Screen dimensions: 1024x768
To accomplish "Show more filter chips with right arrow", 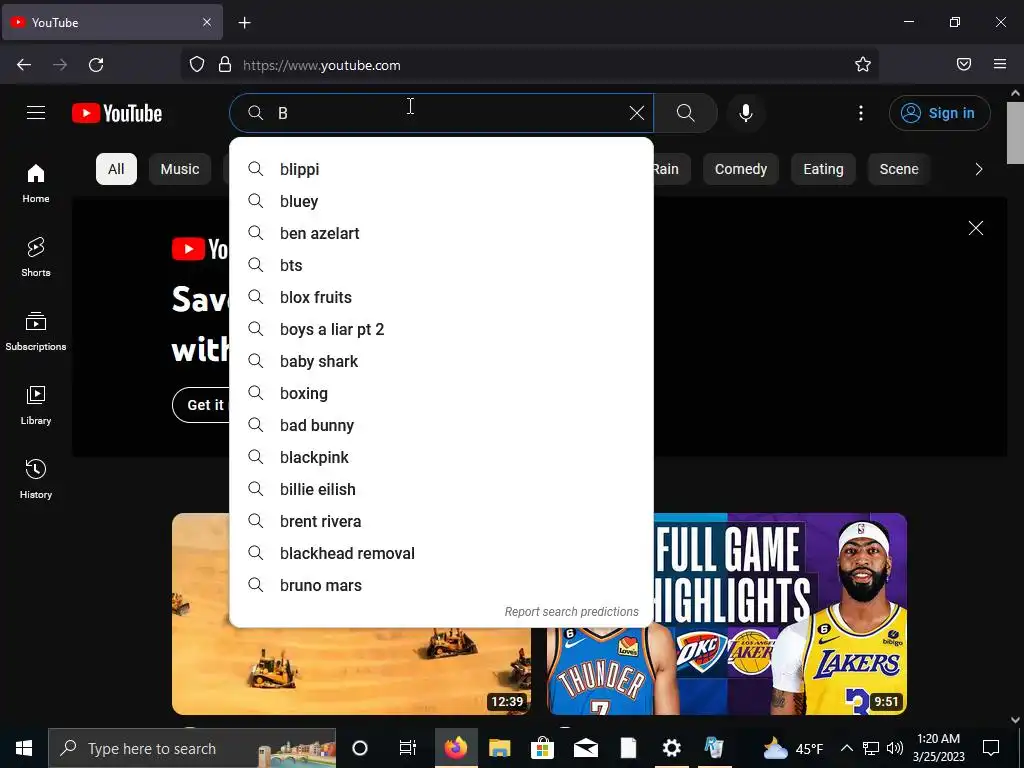I will click(978, 169).
